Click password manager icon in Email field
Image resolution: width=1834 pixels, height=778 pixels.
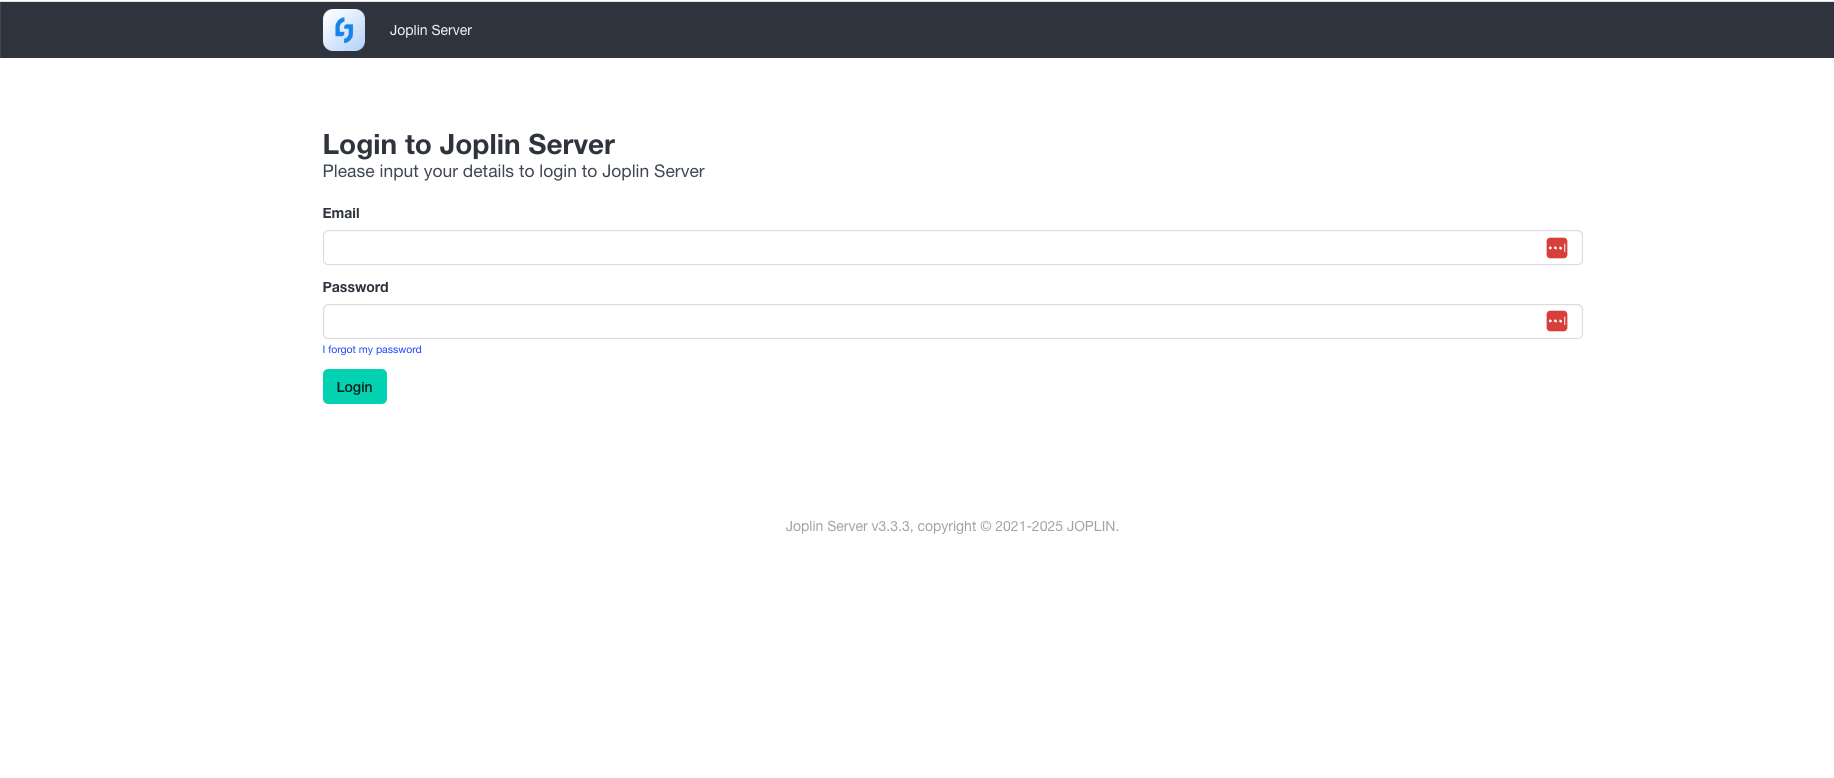pos(1556,248)
